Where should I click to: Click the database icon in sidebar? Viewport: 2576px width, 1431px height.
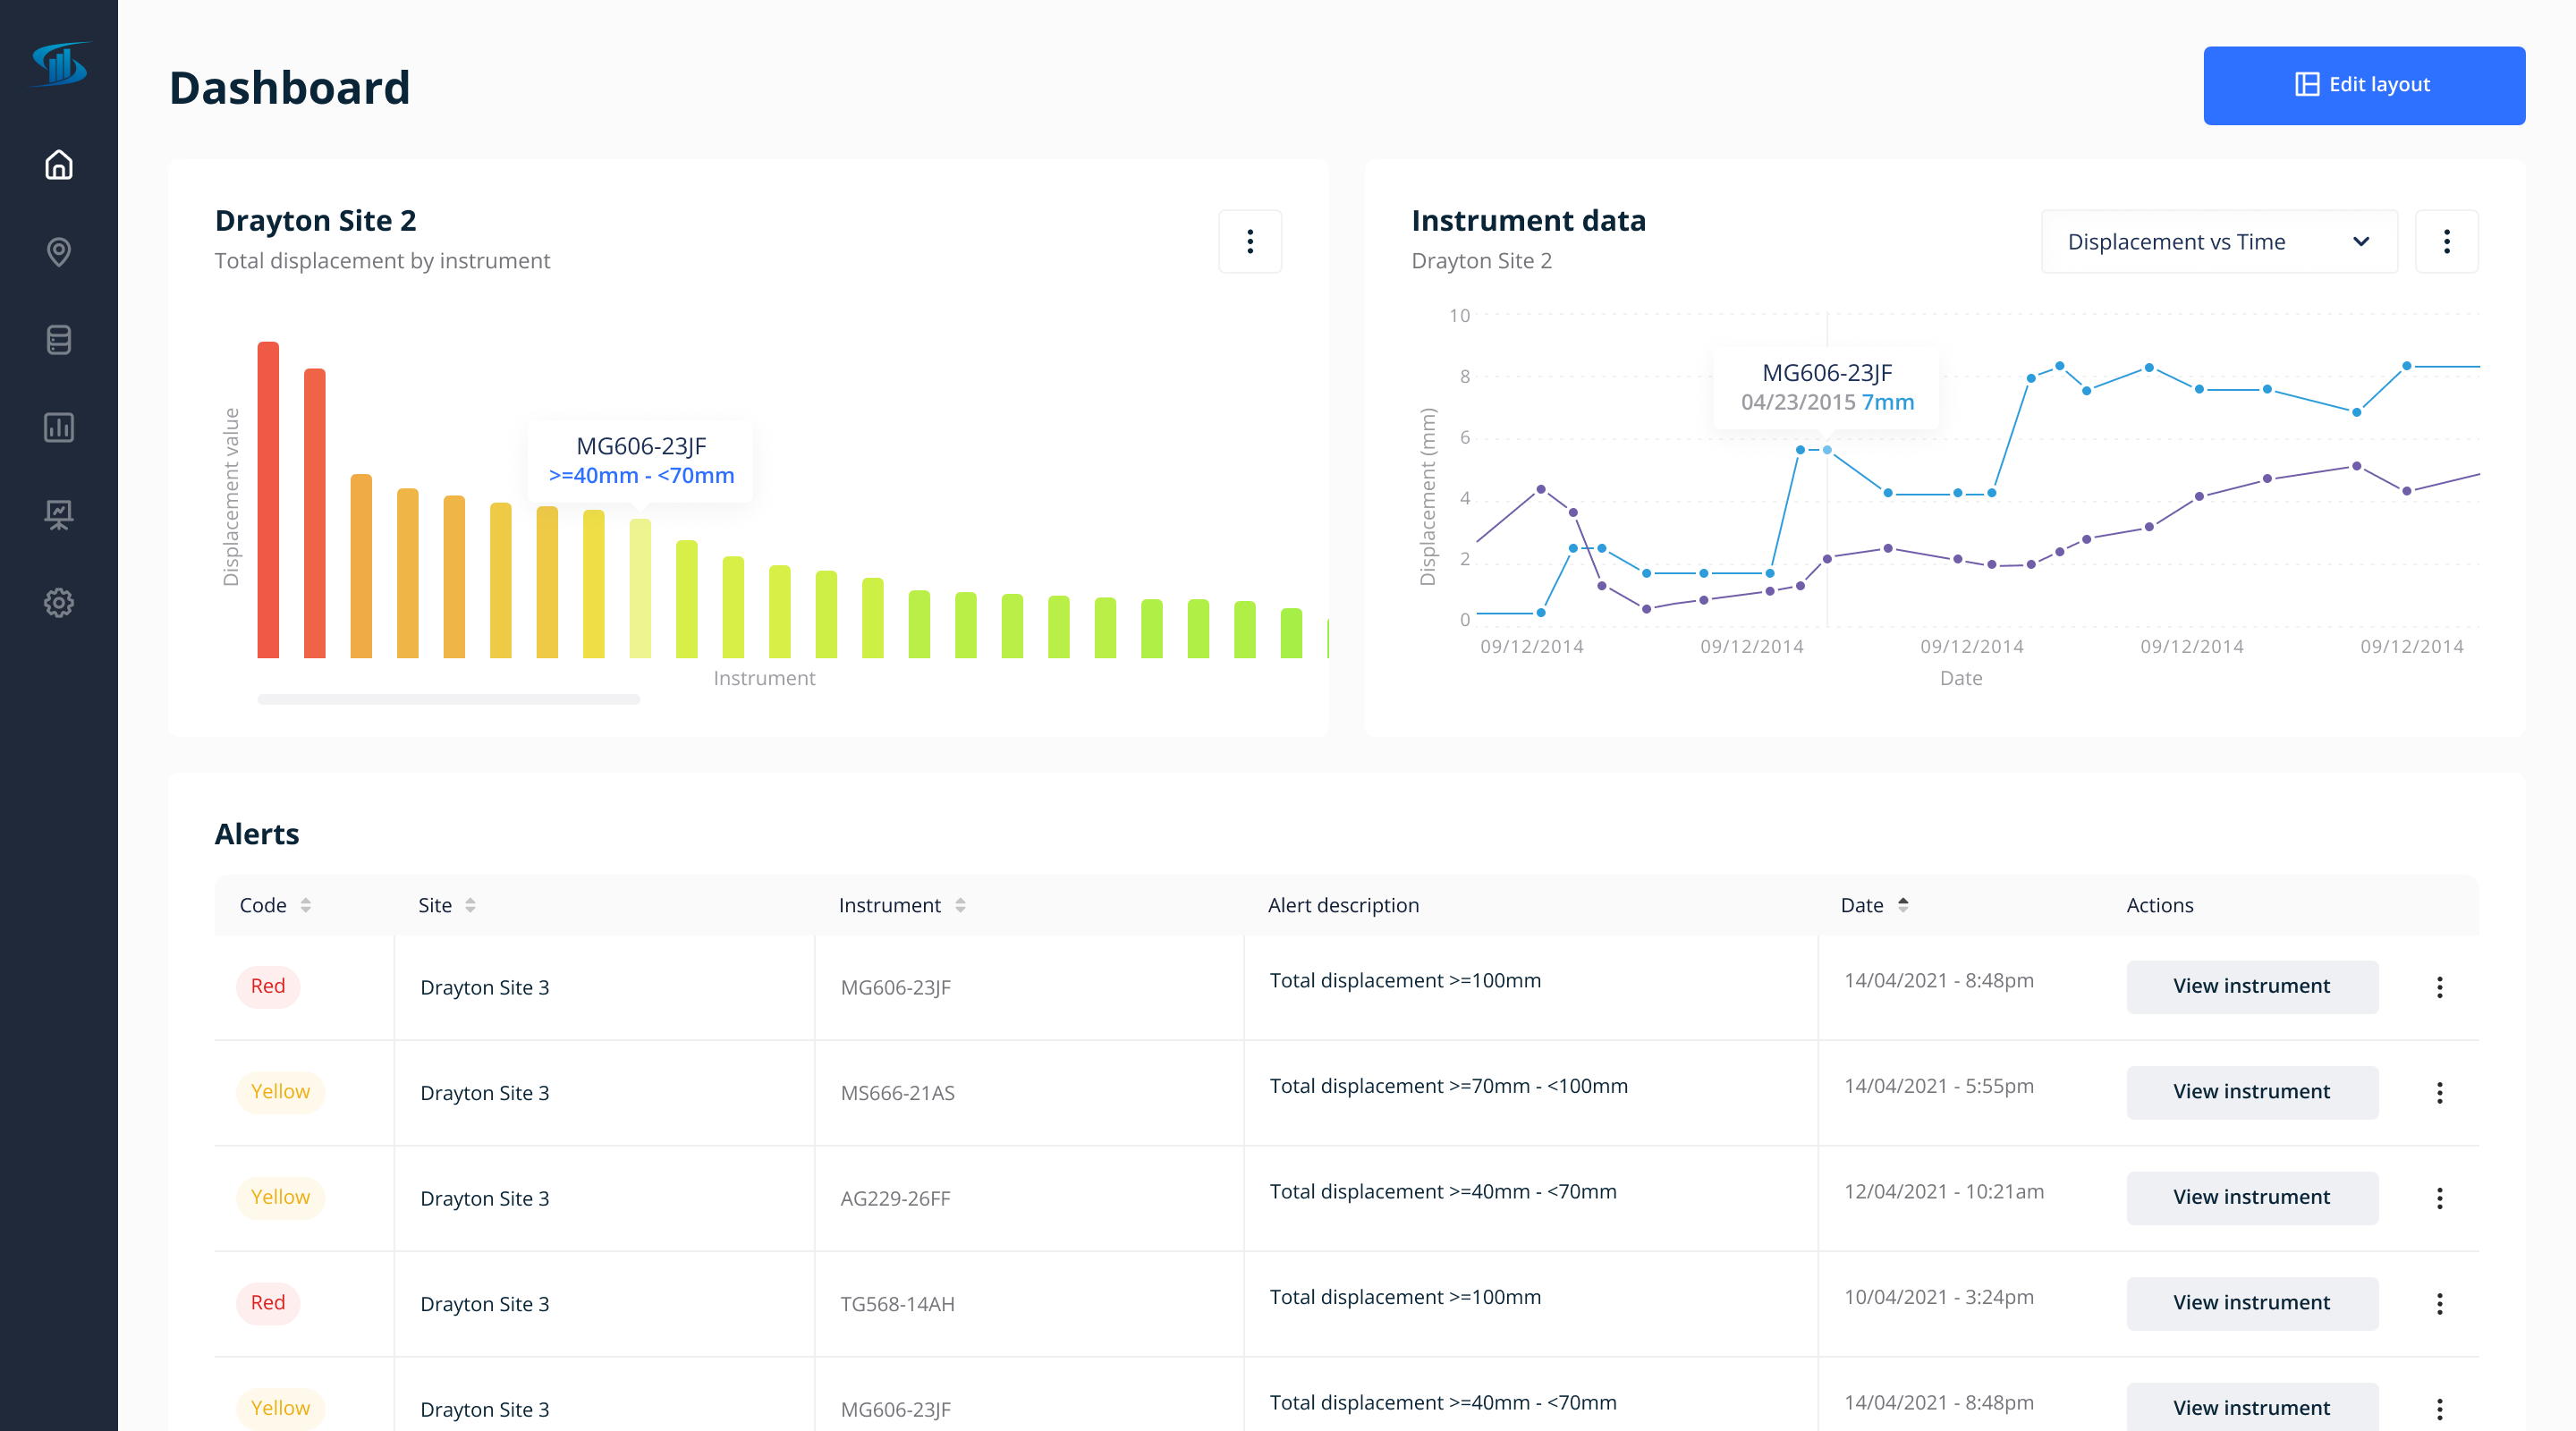click(59, 340)
